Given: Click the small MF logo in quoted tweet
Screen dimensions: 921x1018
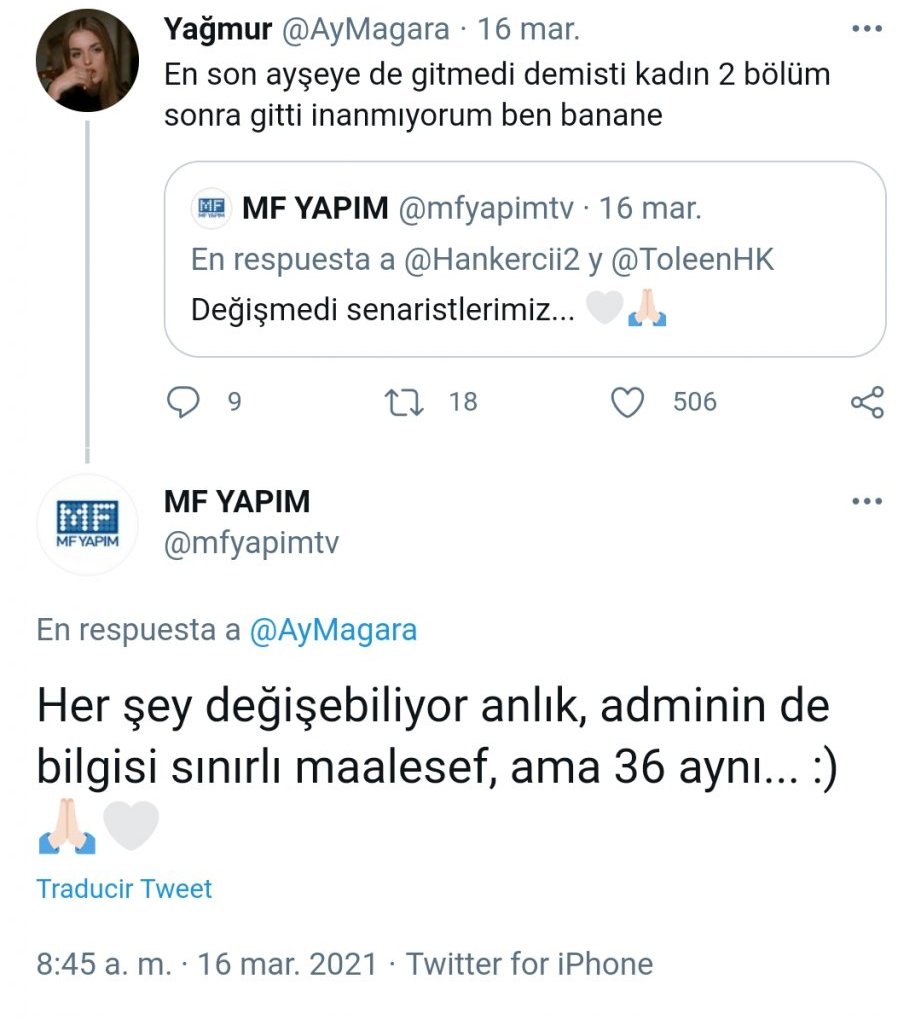Looking at the screenshot, I should tap(211, 208).
